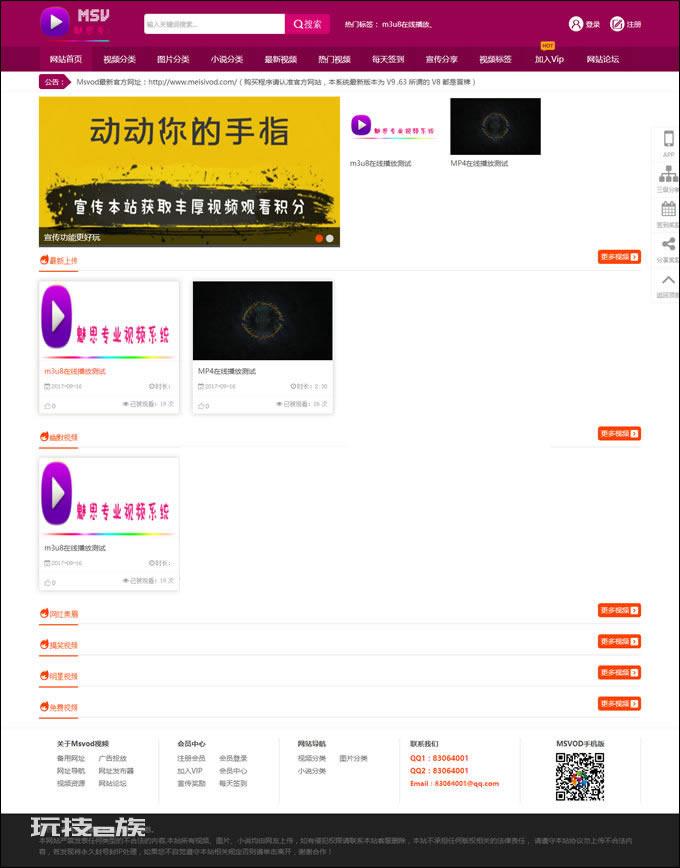Viewport: 680px width, 868px height.
Task: Click footer link 图片分类
Action: pos(353,758)
